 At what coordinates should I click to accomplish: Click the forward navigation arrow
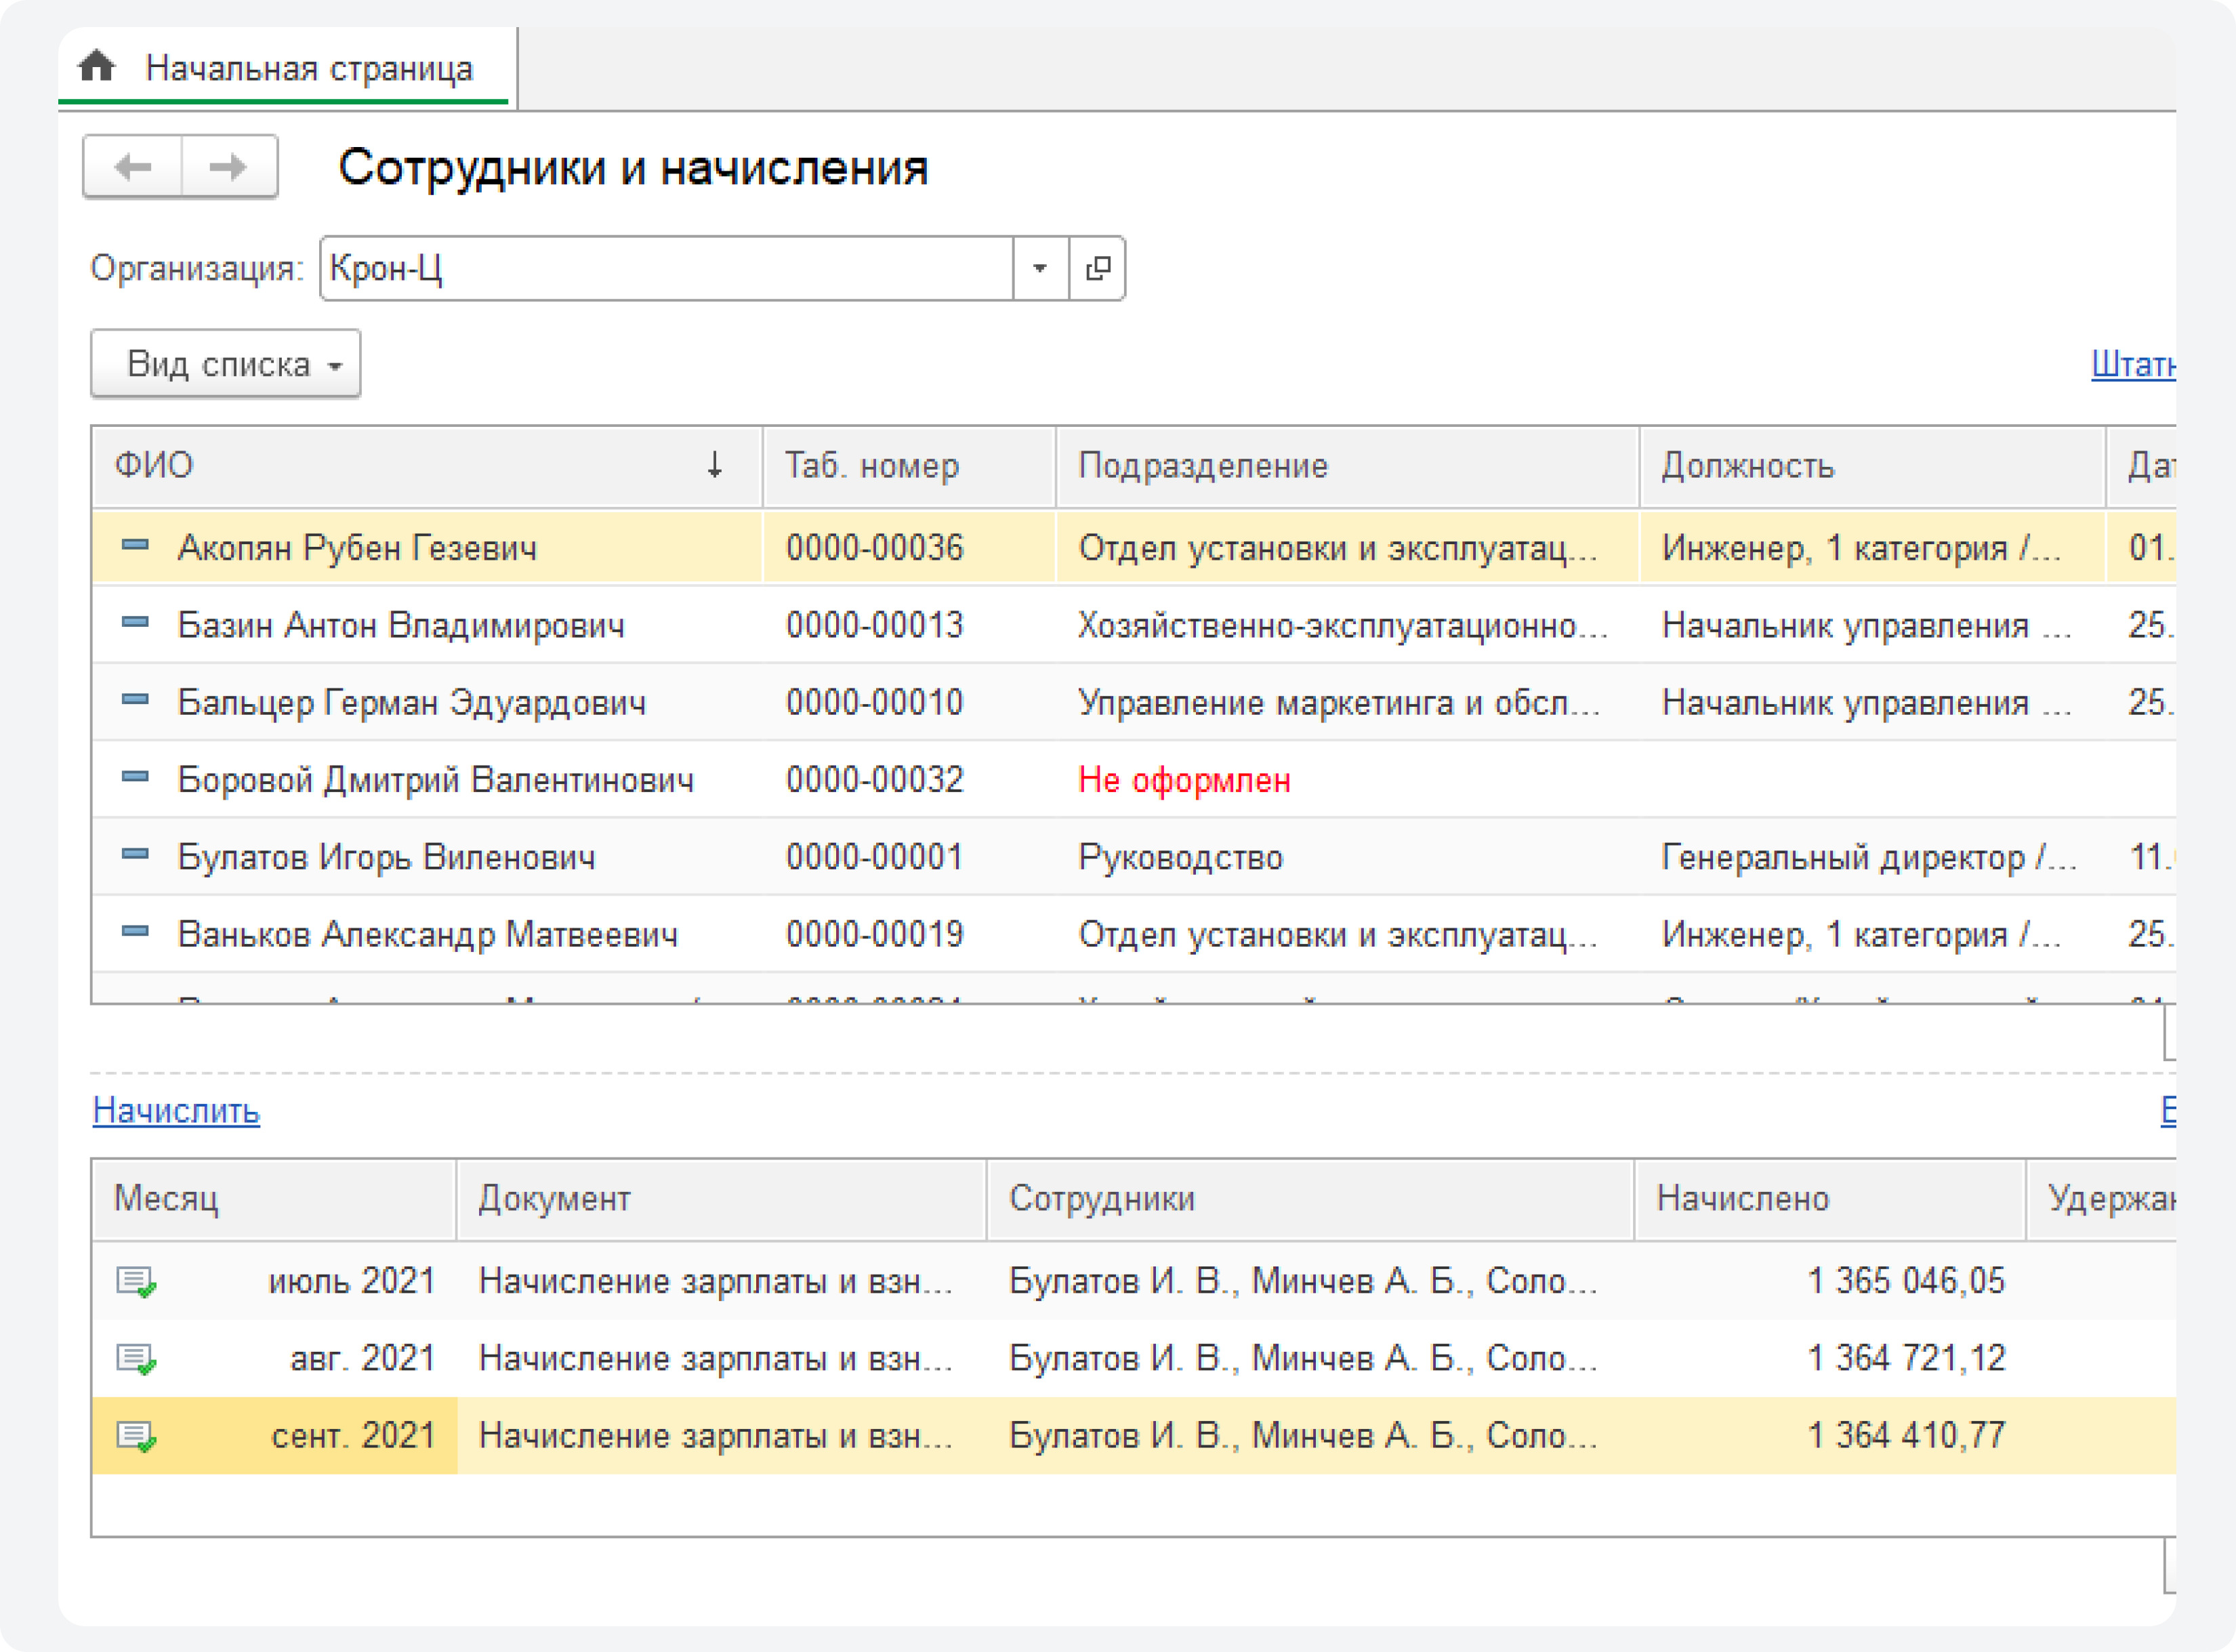[228, 166]
